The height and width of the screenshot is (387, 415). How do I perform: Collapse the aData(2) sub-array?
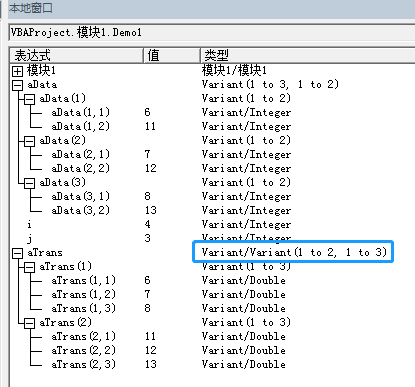point(29,141)
